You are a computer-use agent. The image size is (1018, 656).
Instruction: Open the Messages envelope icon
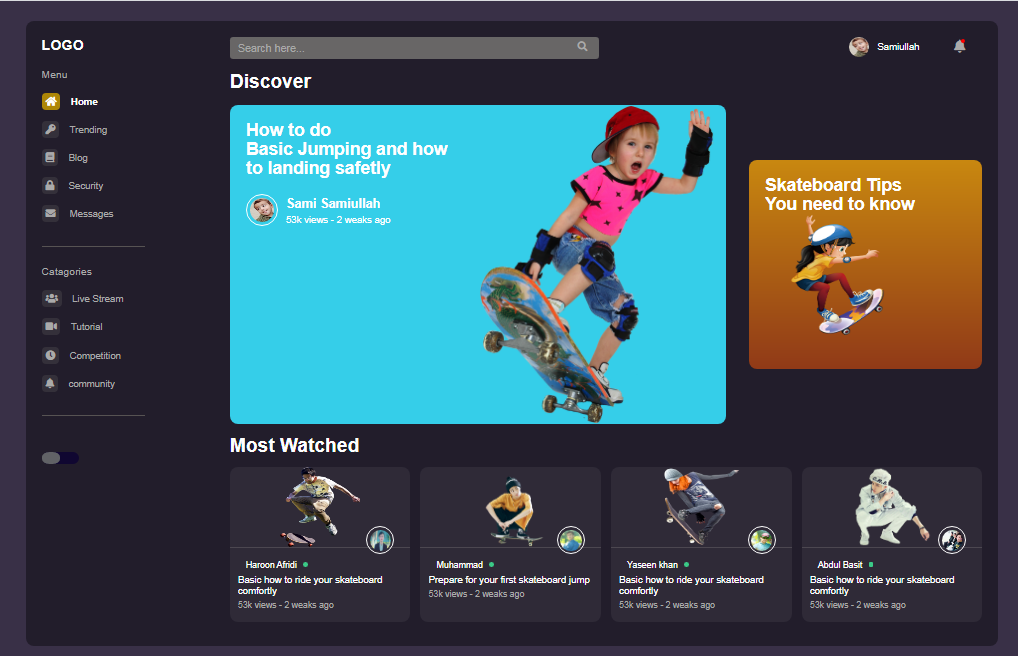(x=50, y=214)
